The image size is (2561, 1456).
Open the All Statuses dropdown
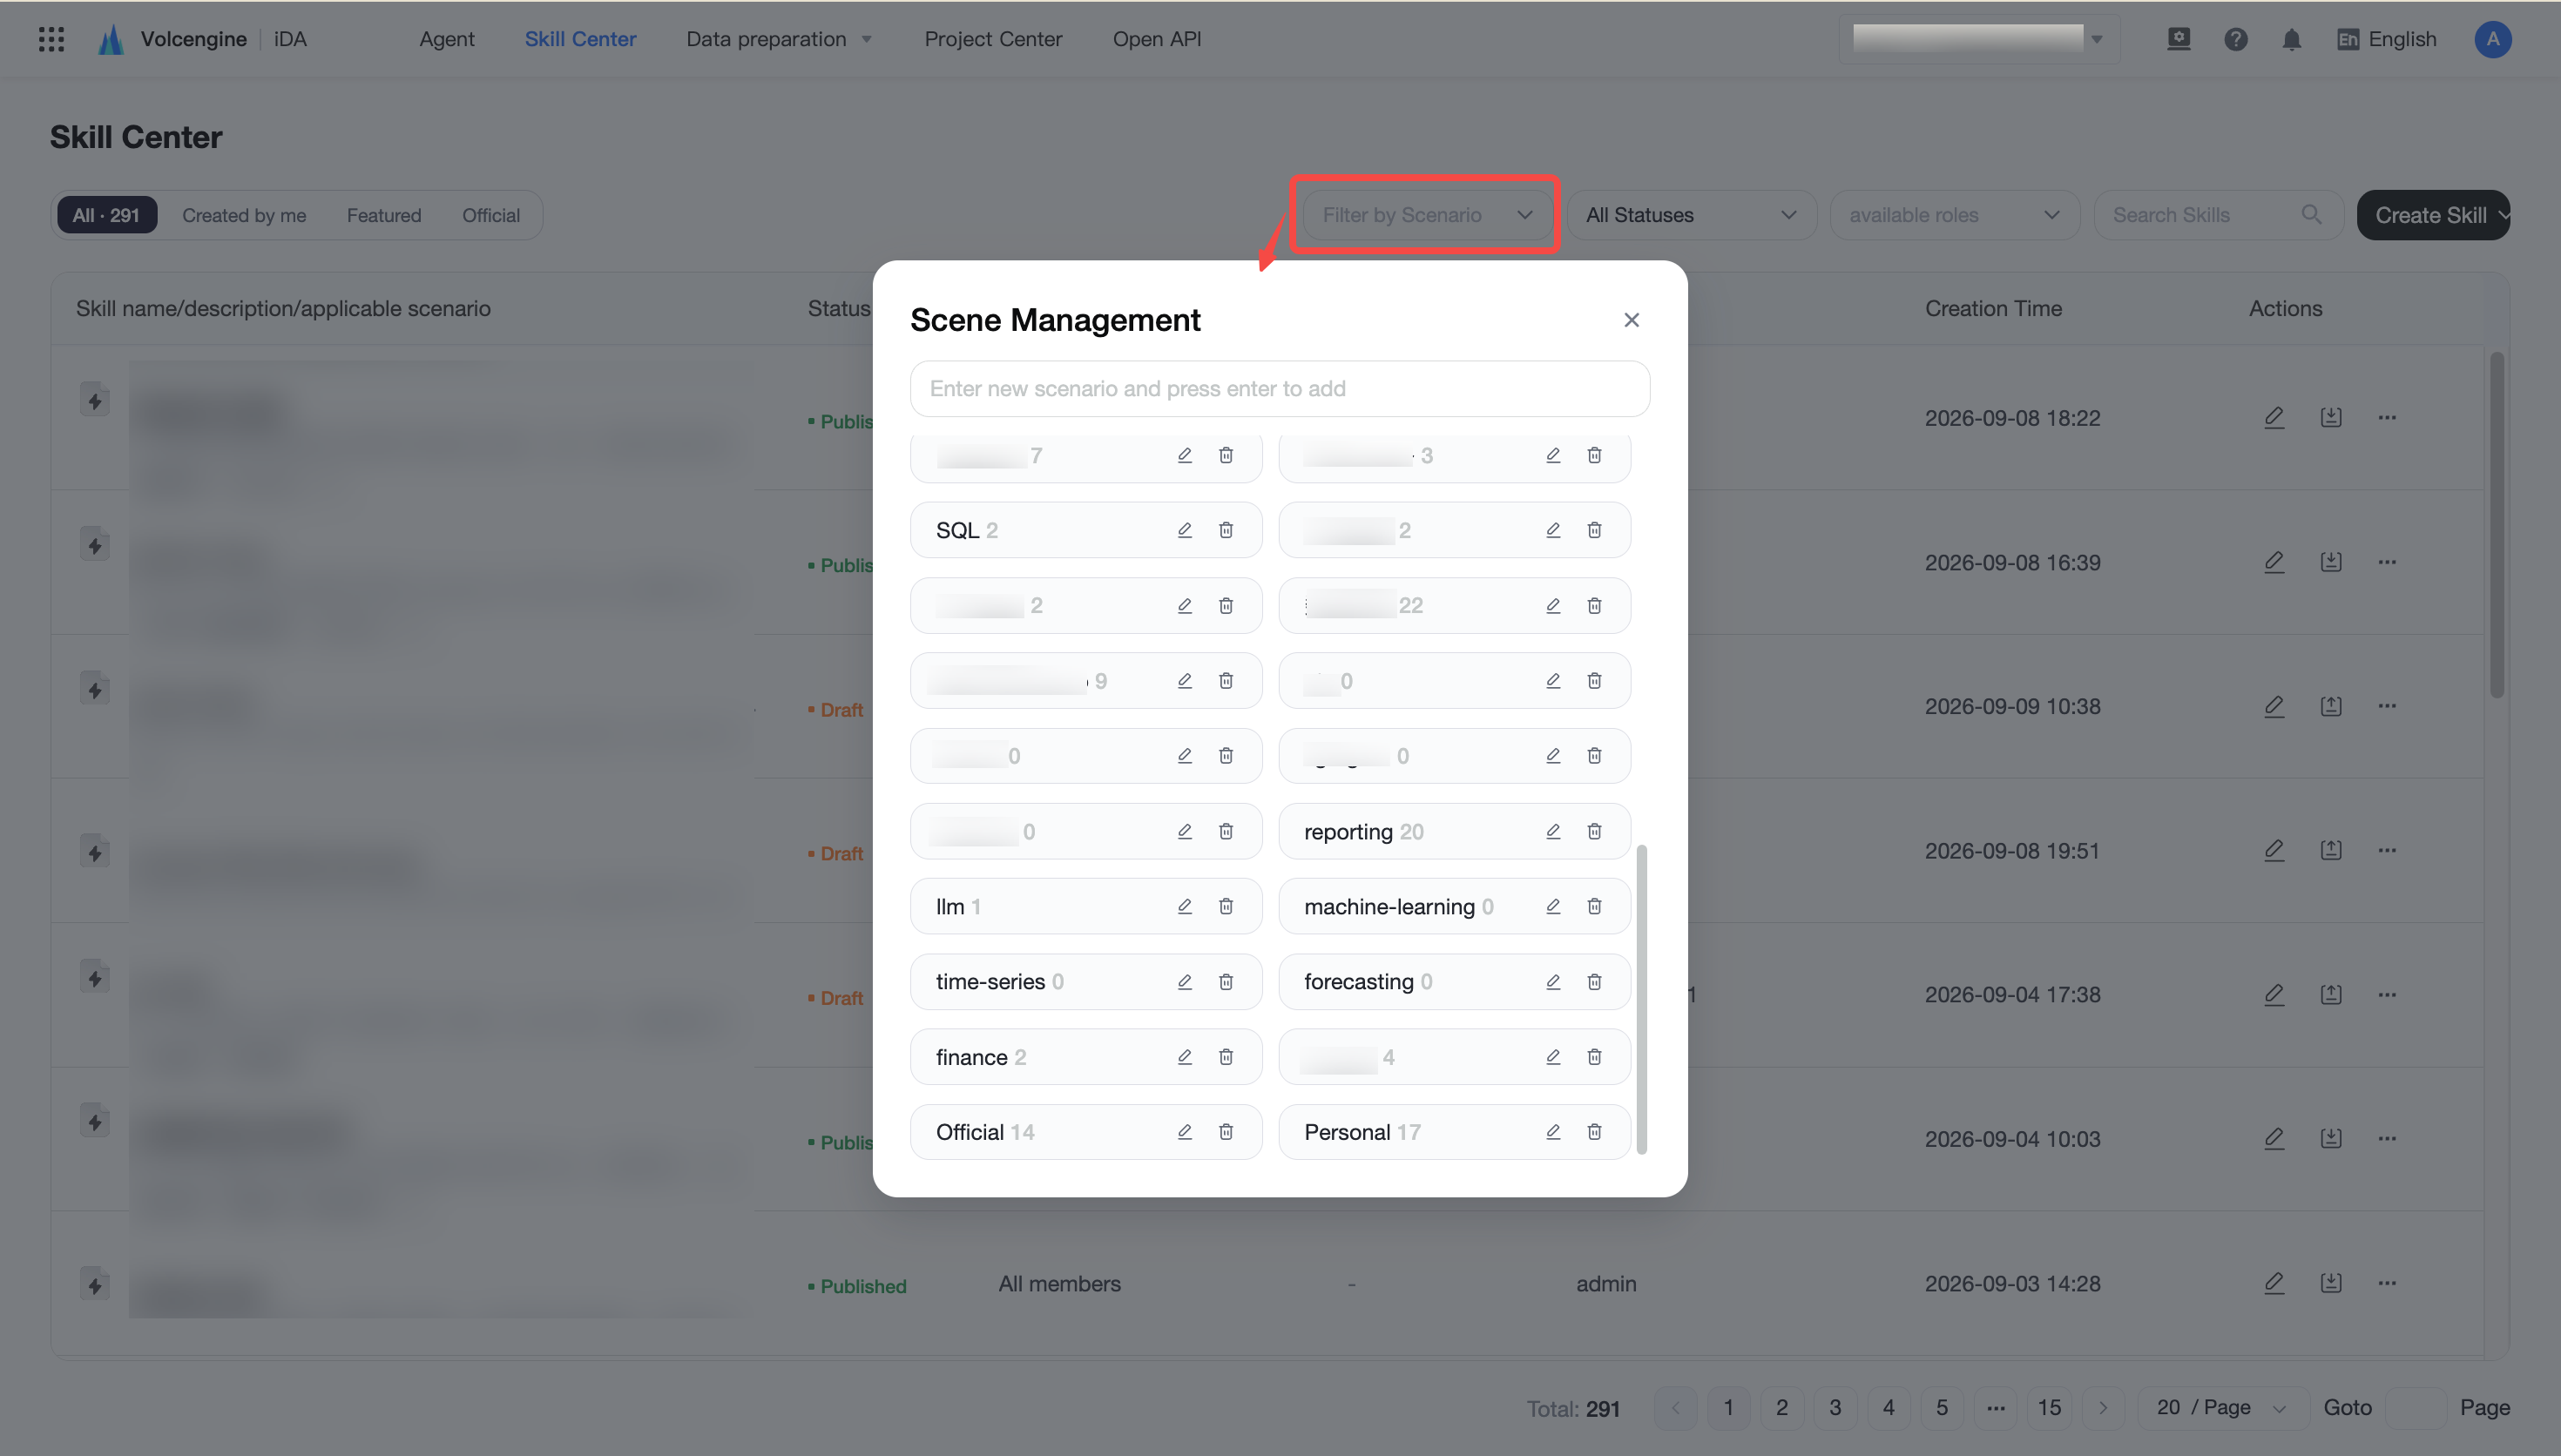(x=1691, y=215)
